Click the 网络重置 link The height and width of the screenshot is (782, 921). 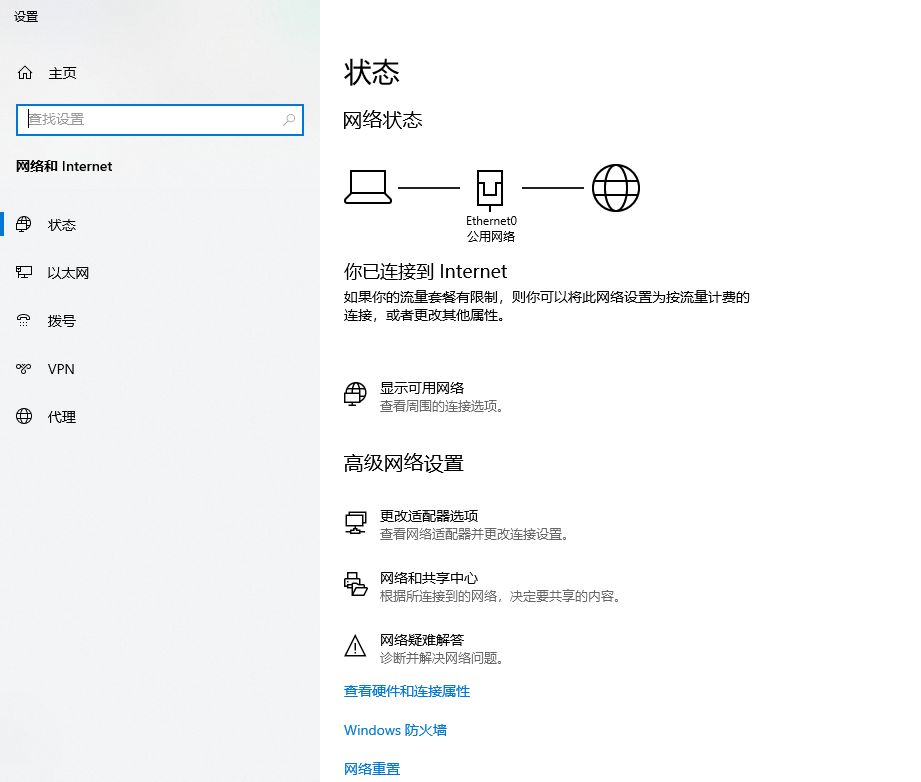click(x=370, y=768)
